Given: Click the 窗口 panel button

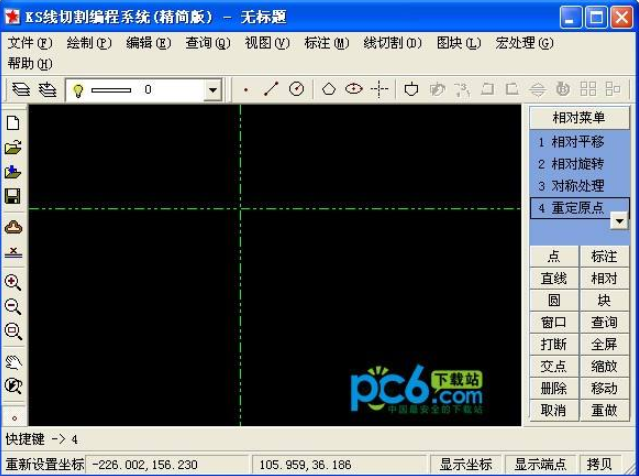Looking at the screenshot, I should point(554,322).
